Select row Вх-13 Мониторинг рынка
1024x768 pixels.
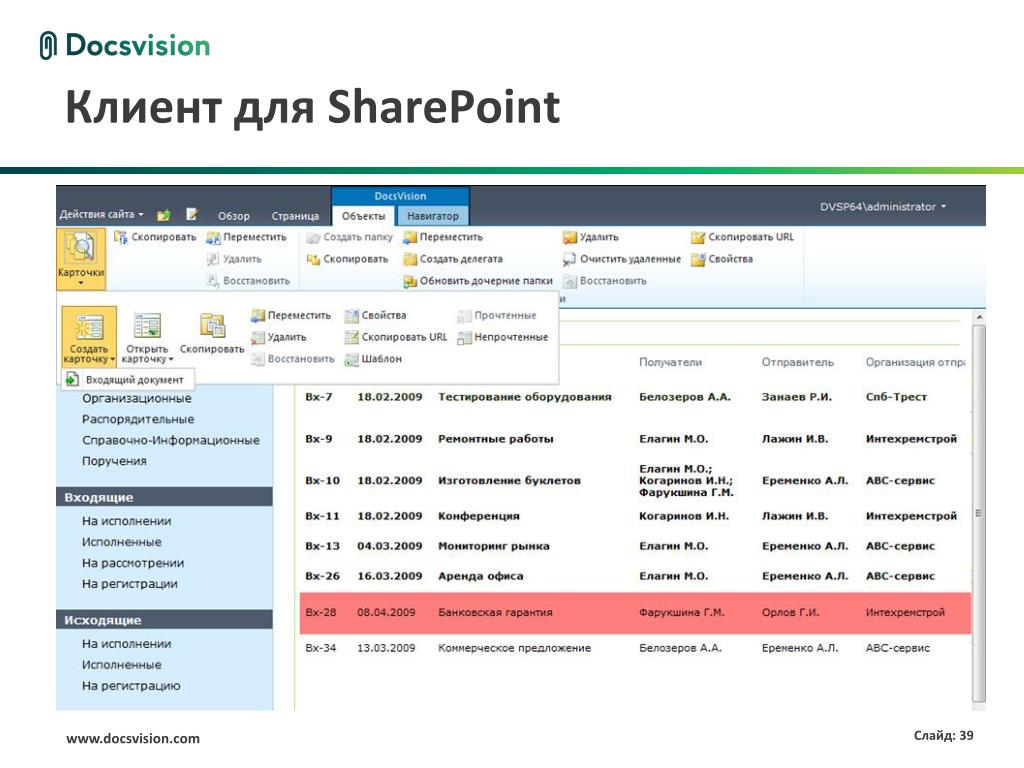635,546
